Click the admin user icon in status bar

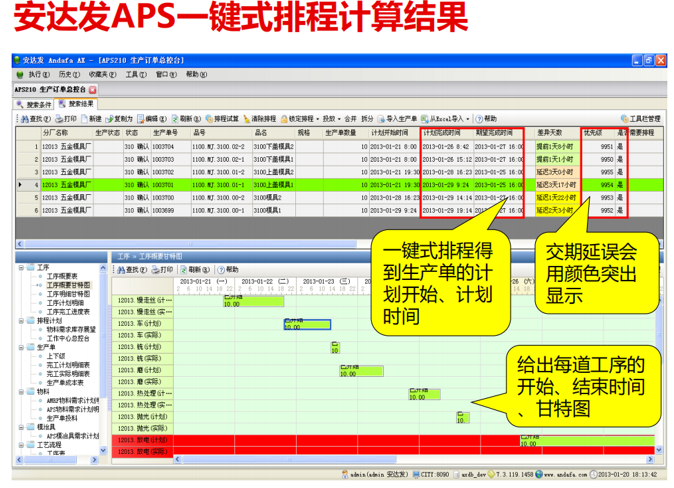click(x=345, y=474)
